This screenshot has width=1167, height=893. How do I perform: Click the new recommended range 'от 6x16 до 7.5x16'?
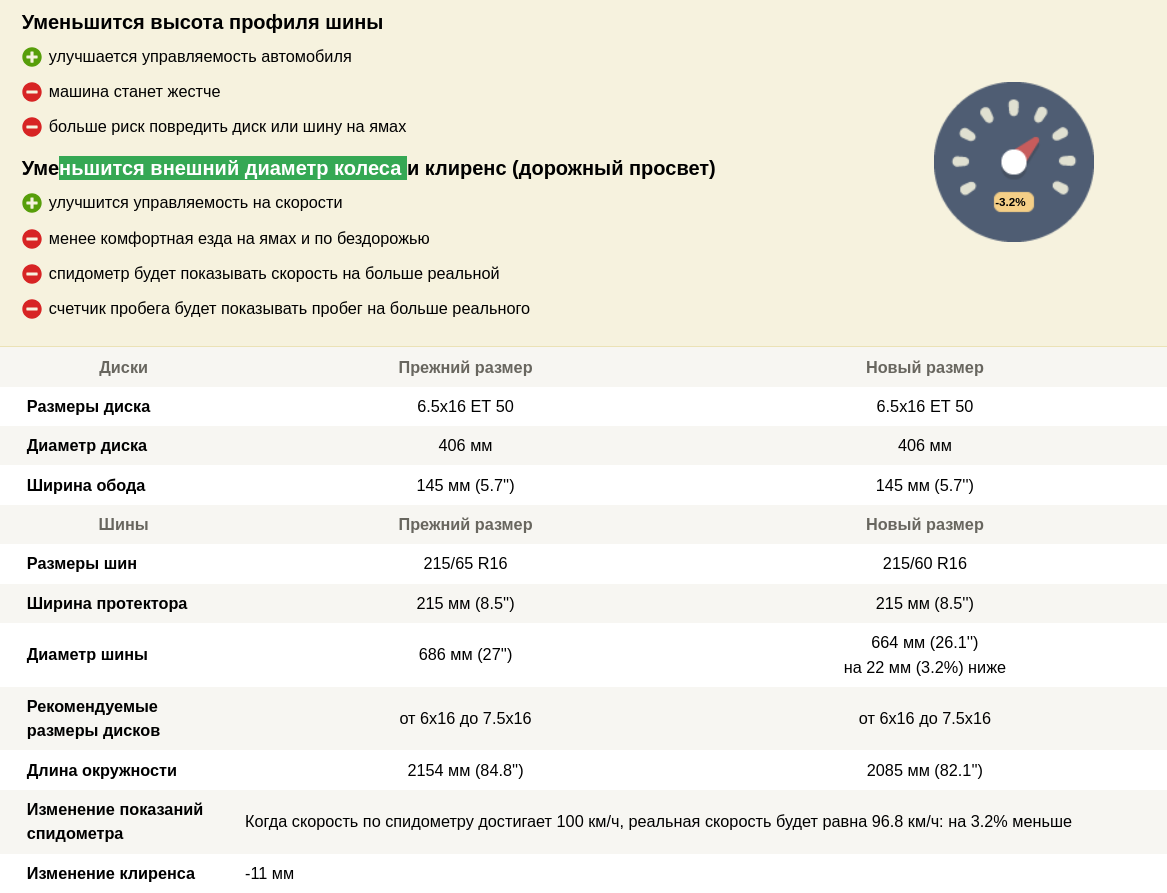(924, 719)
